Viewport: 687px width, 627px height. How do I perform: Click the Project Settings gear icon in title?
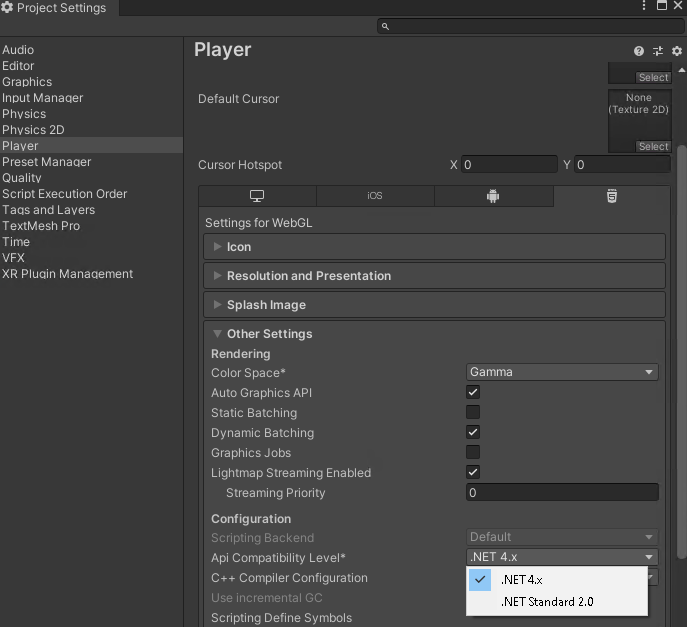coord(7,7)
